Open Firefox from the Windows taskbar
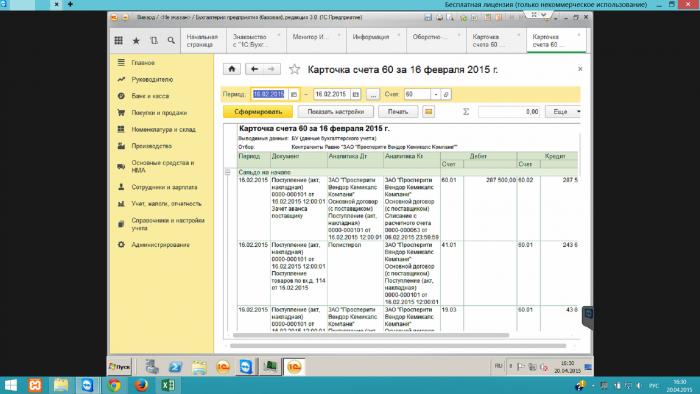 [x=141, y=385]
